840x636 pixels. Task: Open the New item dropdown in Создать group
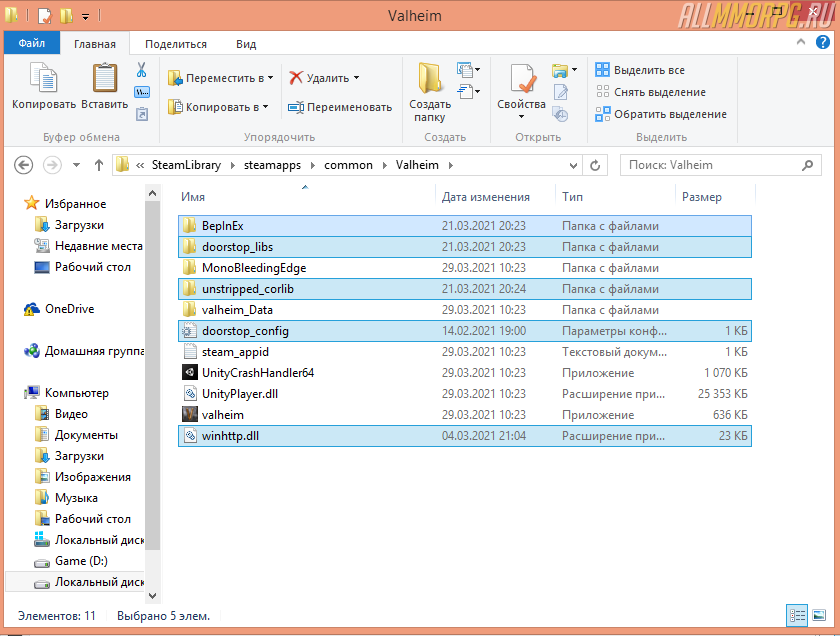point(468,70)
